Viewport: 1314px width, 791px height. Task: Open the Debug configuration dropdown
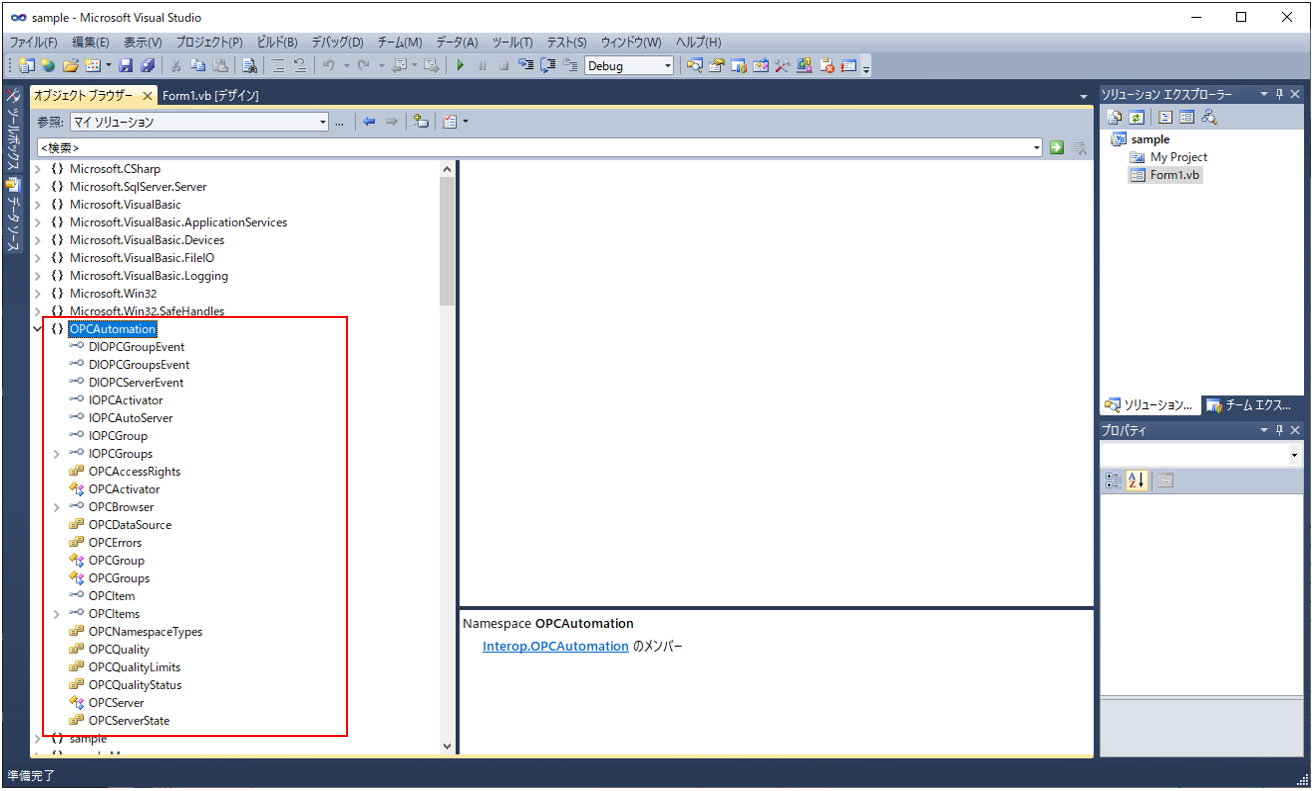[666, 66]
